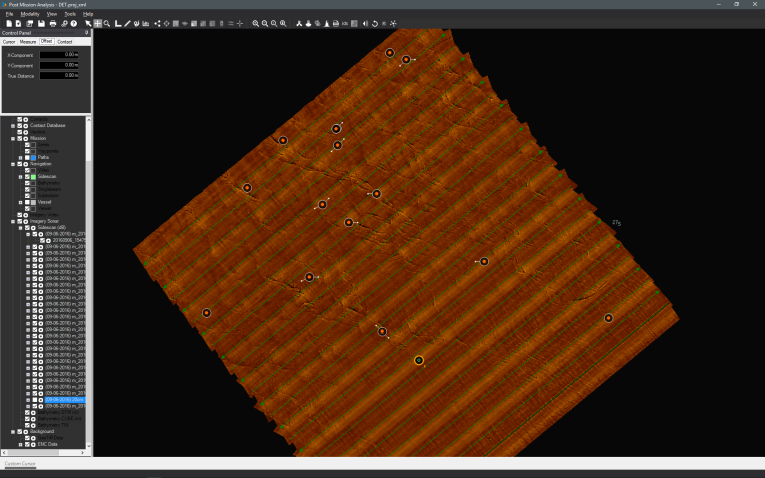The width and height of the screenshot is (765, 478).
Task: Click the target reticle toolbar icon
Action: click(166, 23)
